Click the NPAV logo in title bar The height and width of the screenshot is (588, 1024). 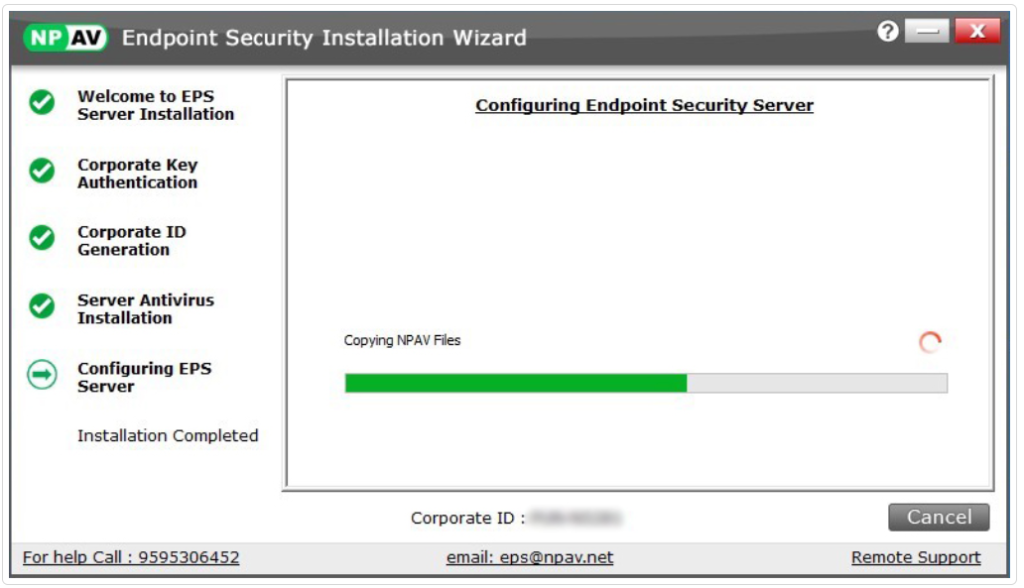(65, 38)
